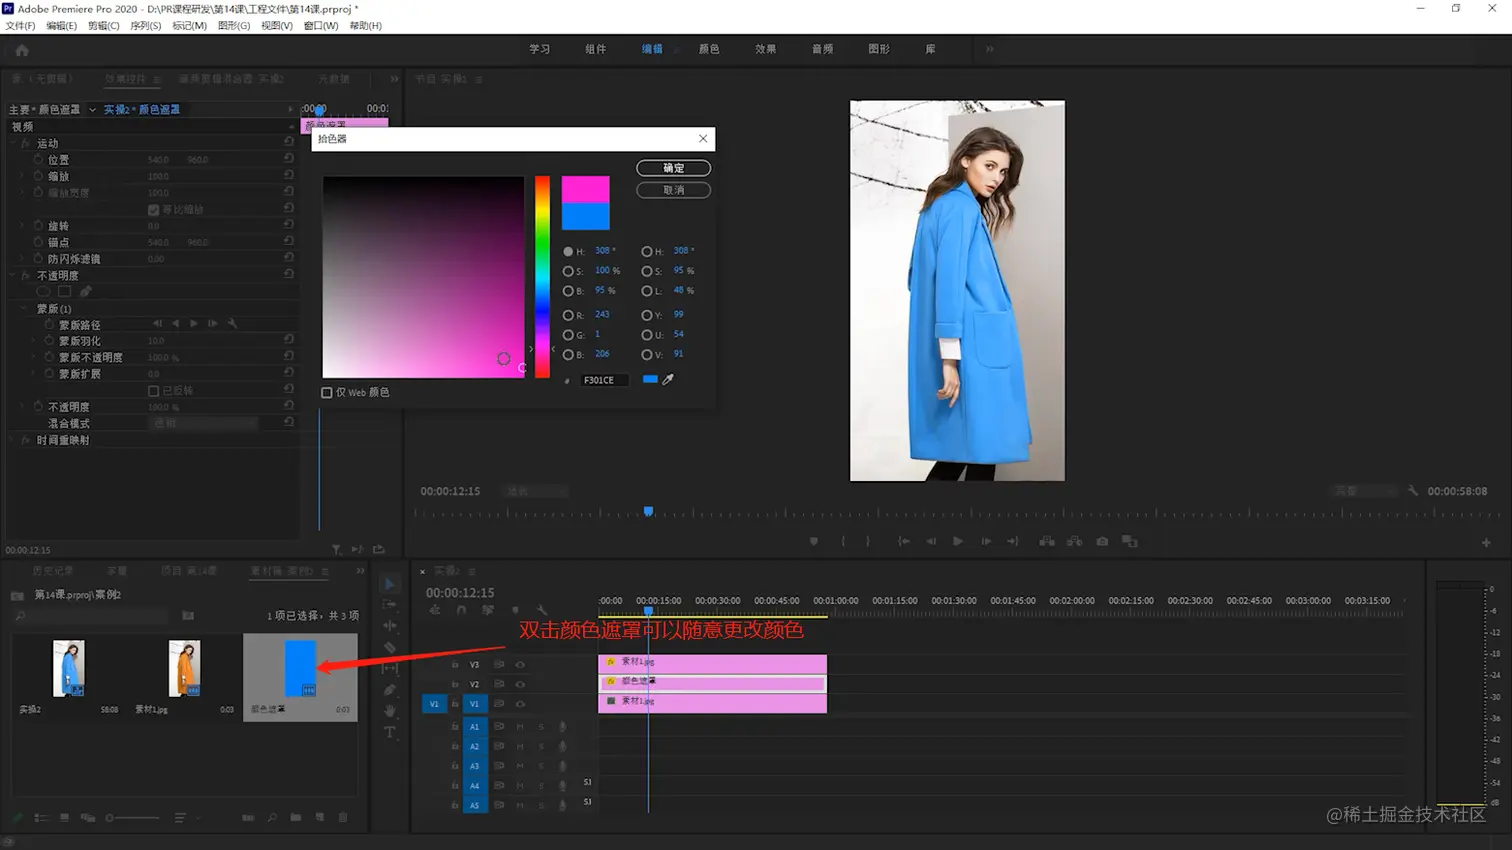Screen dimensions: 1512x850
Task: Click the vertical rainbow hue slider
Action: [542, 277]
